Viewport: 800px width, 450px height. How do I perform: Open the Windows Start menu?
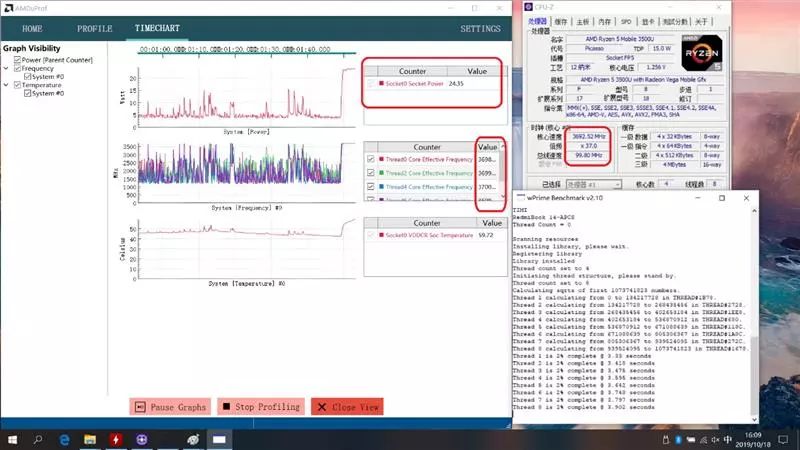(12, 439)
